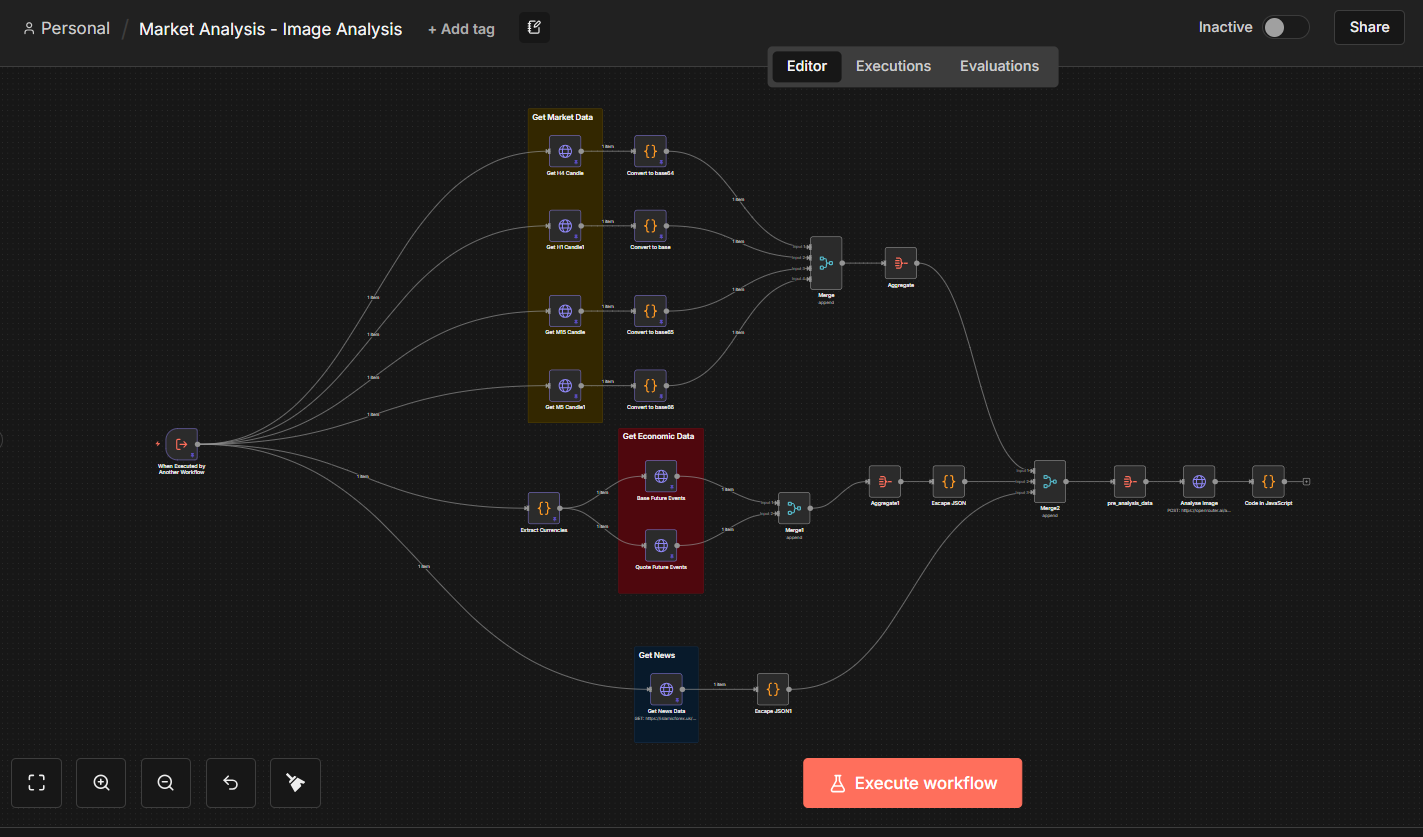1423x837 pixels.
Task: Open the Get News Data node
Action: (666, 689)
